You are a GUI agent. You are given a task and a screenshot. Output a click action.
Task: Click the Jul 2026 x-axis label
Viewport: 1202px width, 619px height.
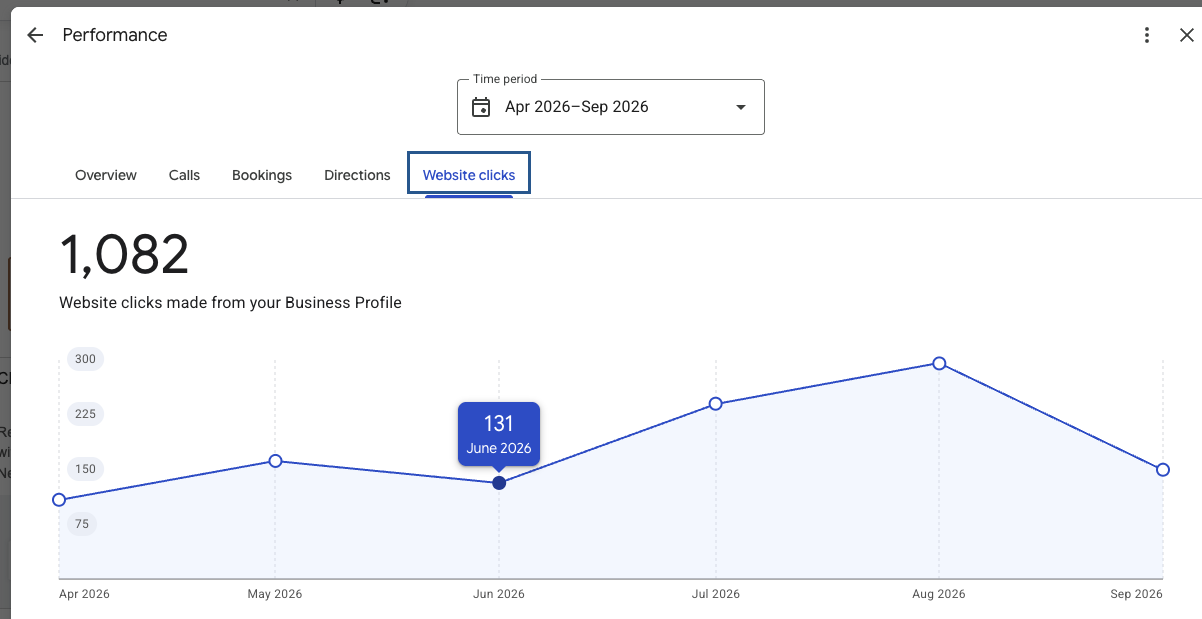pos(716,594)
